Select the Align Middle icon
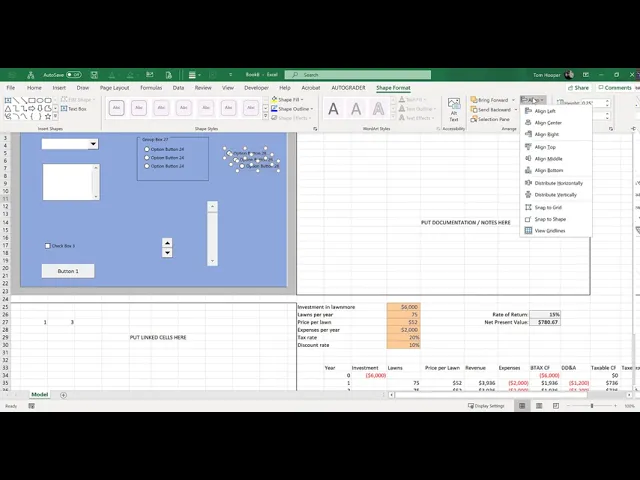Viewport: 640px width, 480px height. pos(528,158)
